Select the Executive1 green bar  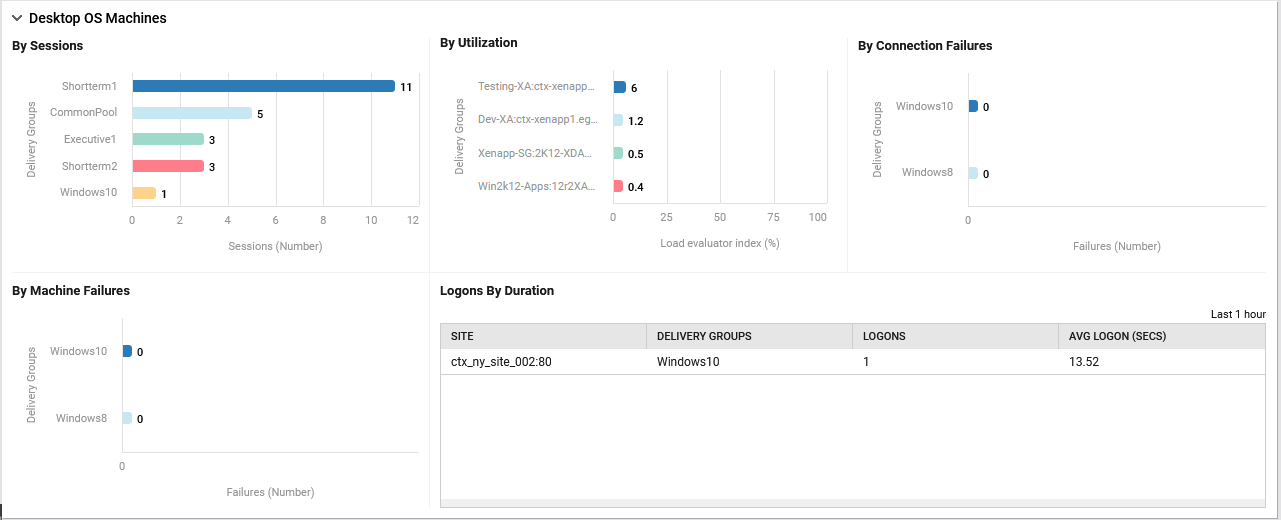[167, 139]
